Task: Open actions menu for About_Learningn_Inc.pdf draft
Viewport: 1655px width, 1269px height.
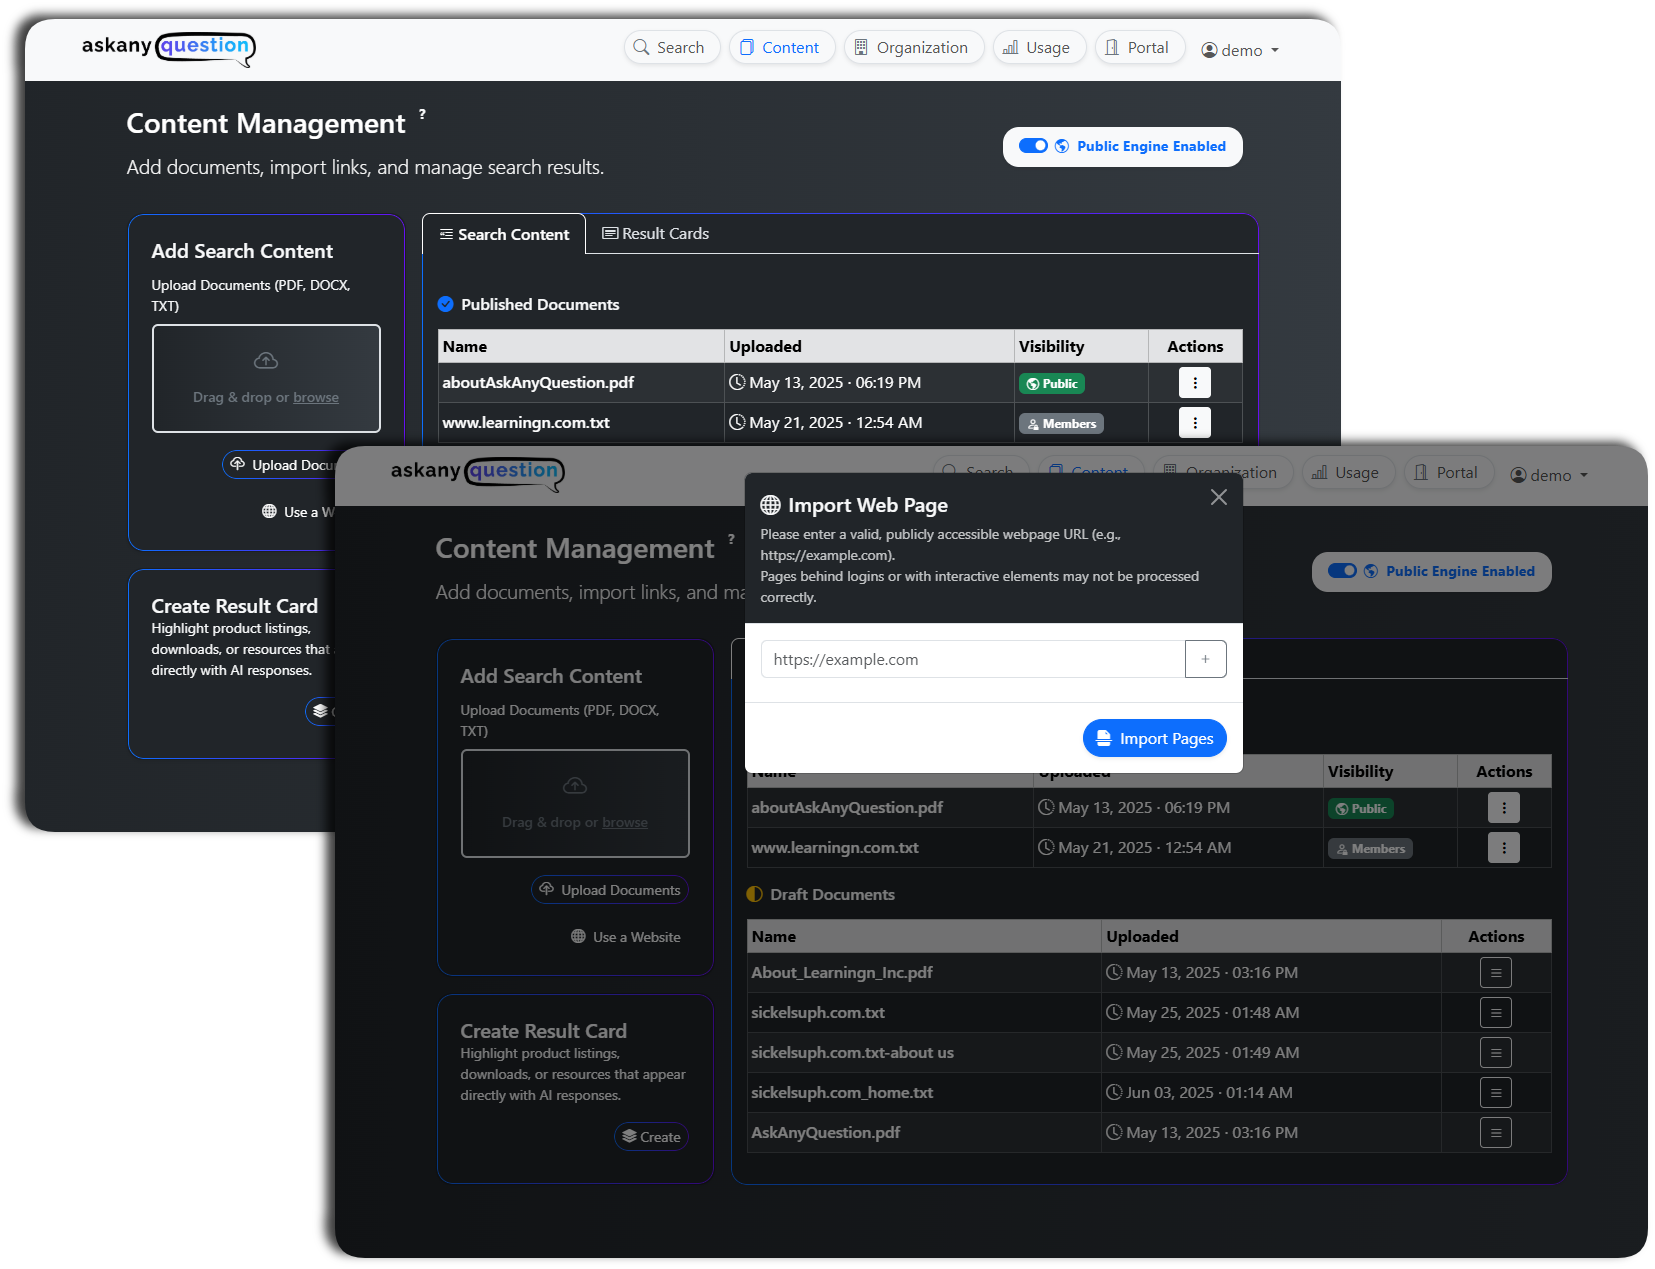Action: [x=1496, y=972]
